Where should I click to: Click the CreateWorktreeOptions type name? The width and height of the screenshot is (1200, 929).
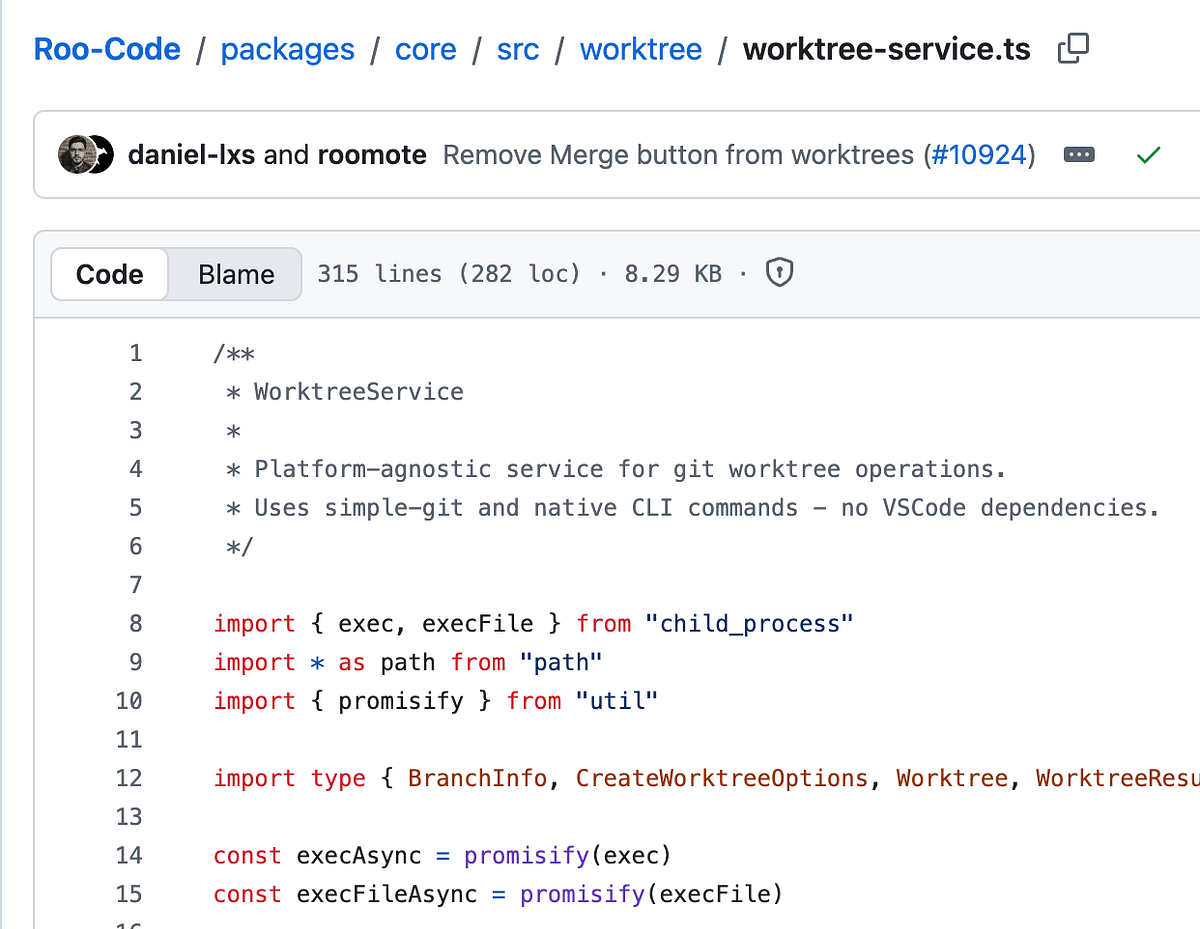(x=722, y=778)
